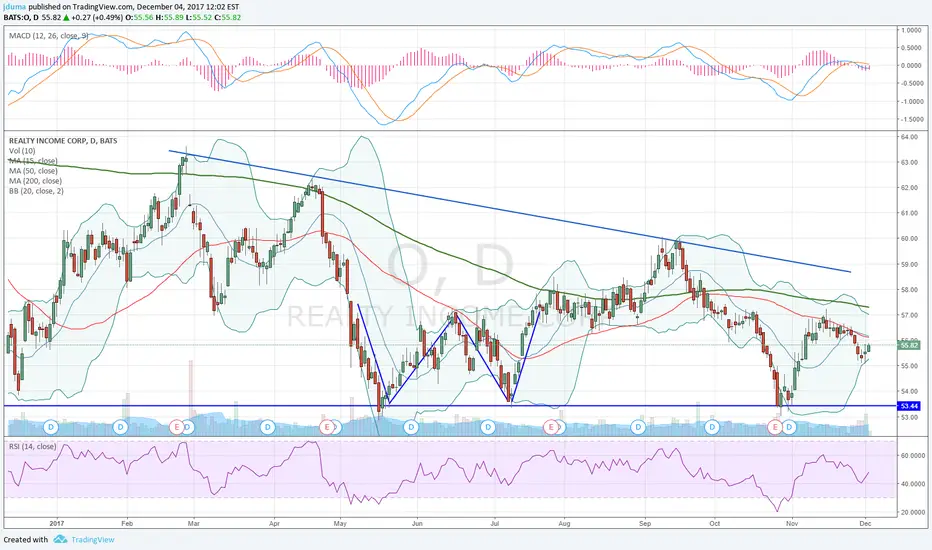Click the MA (200, close) indicator label
Screen dimensions: 932x550
click(x=35, y=181)
